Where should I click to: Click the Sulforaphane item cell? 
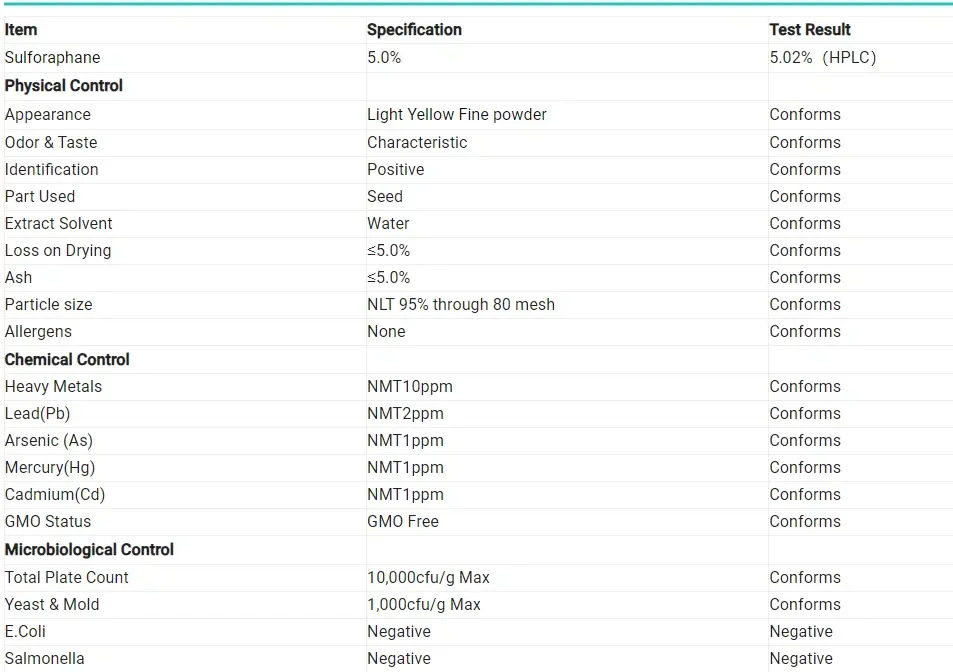[x=52, y=58]
